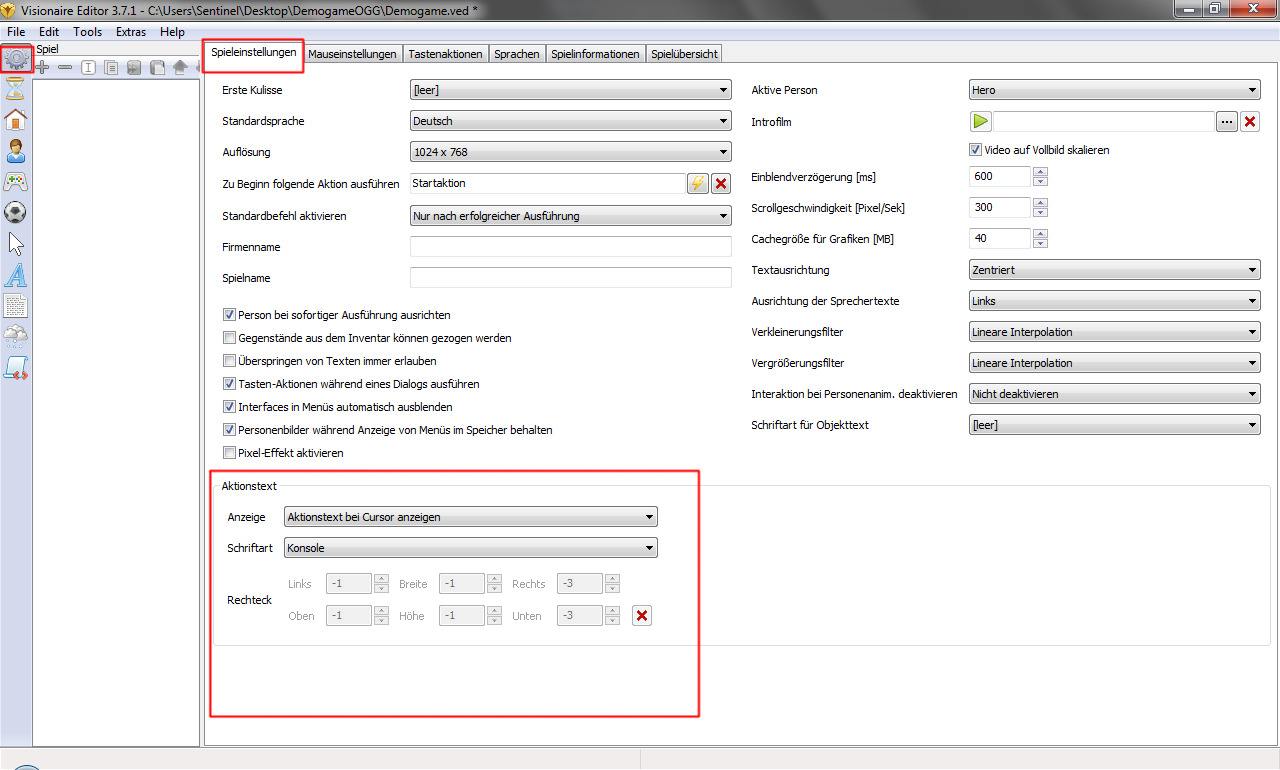Viewport: 1280px width, 770px height.
Task: Click the copy list toolbar icon
Action: 111,67
